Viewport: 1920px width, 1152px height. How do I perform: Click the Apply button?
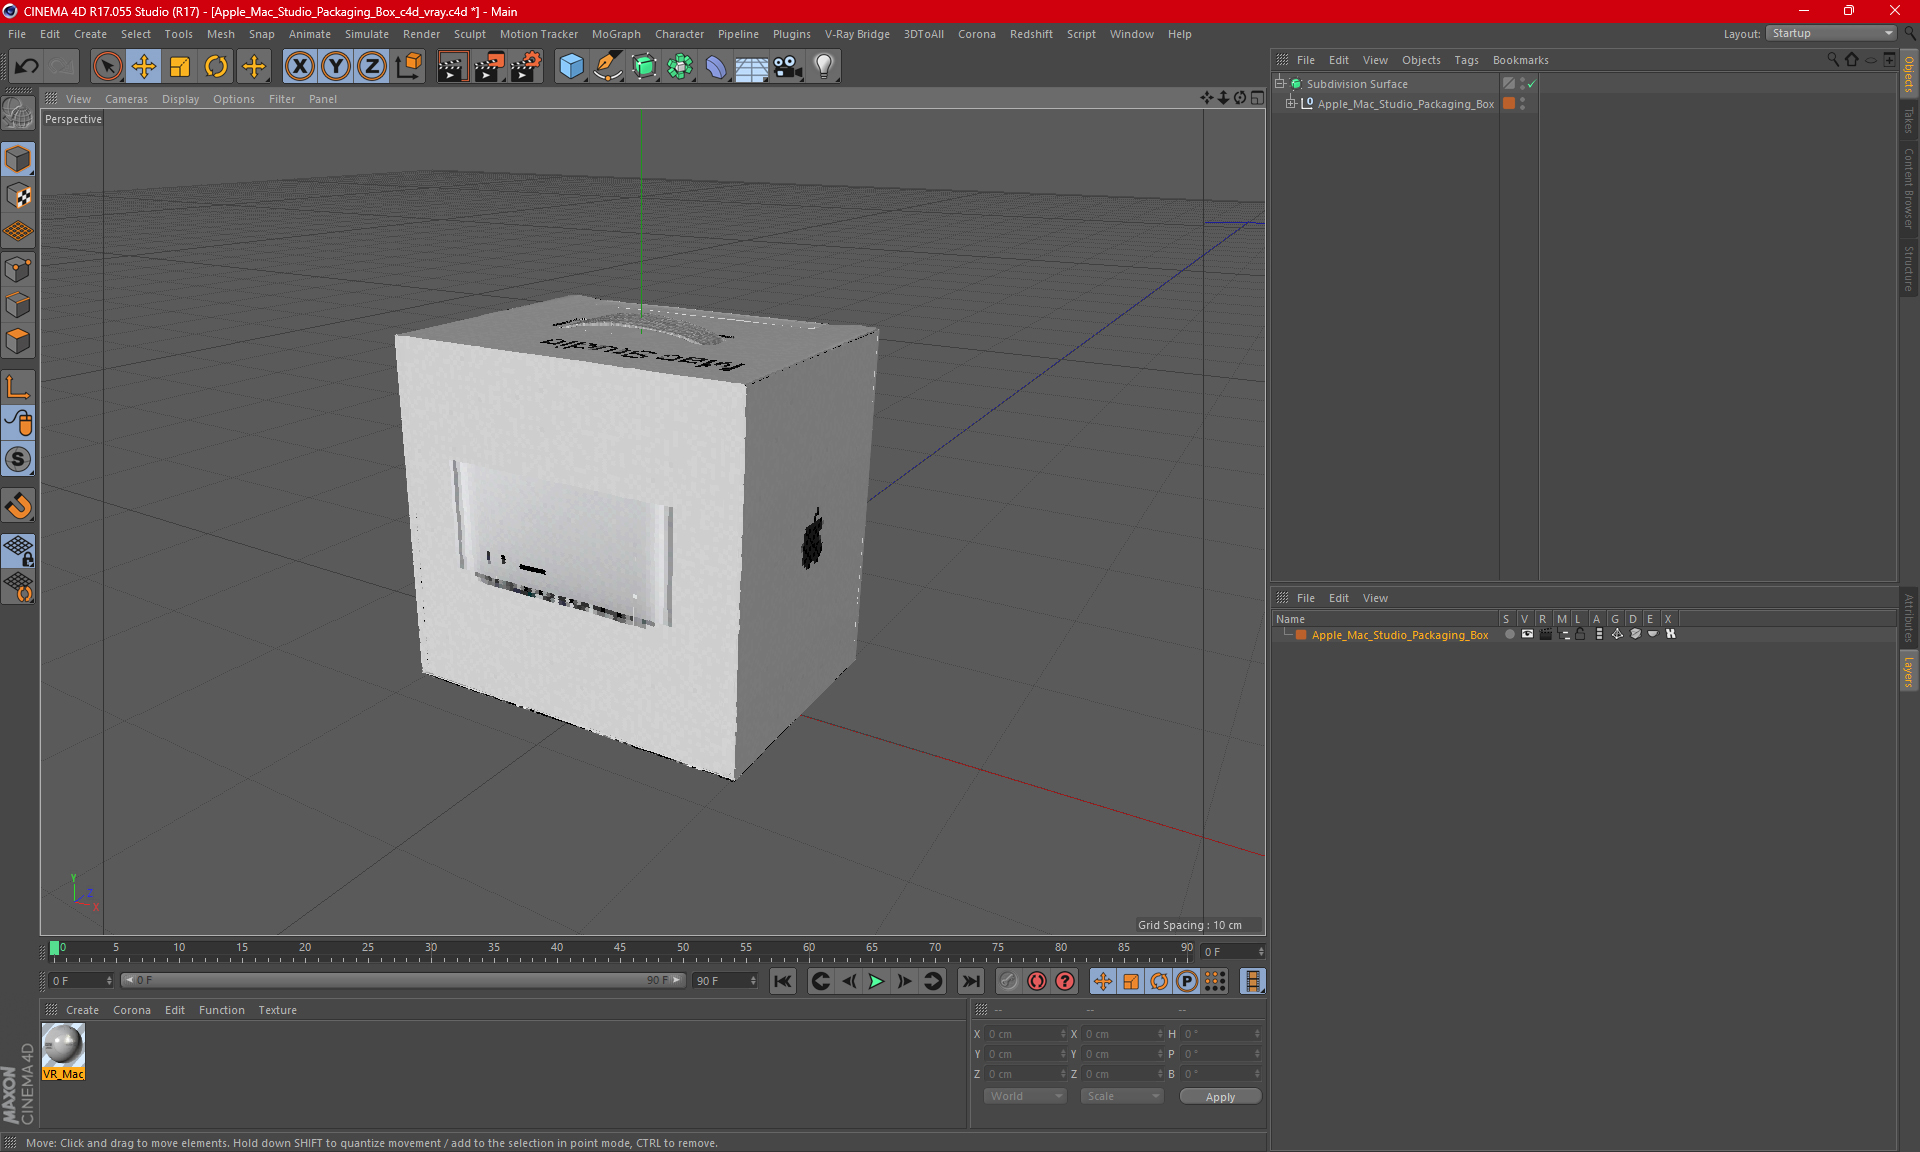coord(1219,1097)
